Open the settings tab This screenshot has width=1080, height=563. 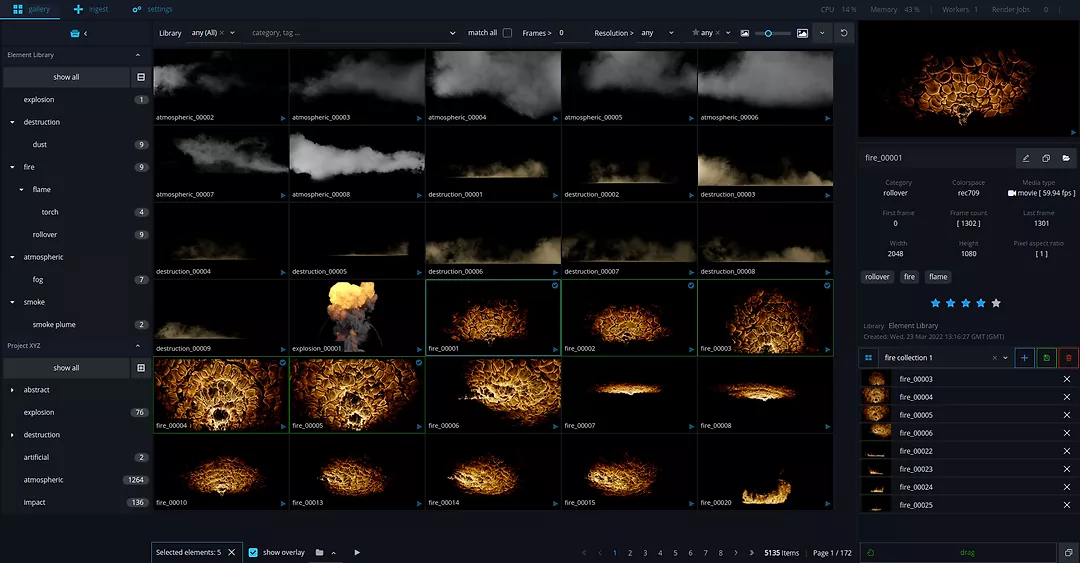coord(152,9)
